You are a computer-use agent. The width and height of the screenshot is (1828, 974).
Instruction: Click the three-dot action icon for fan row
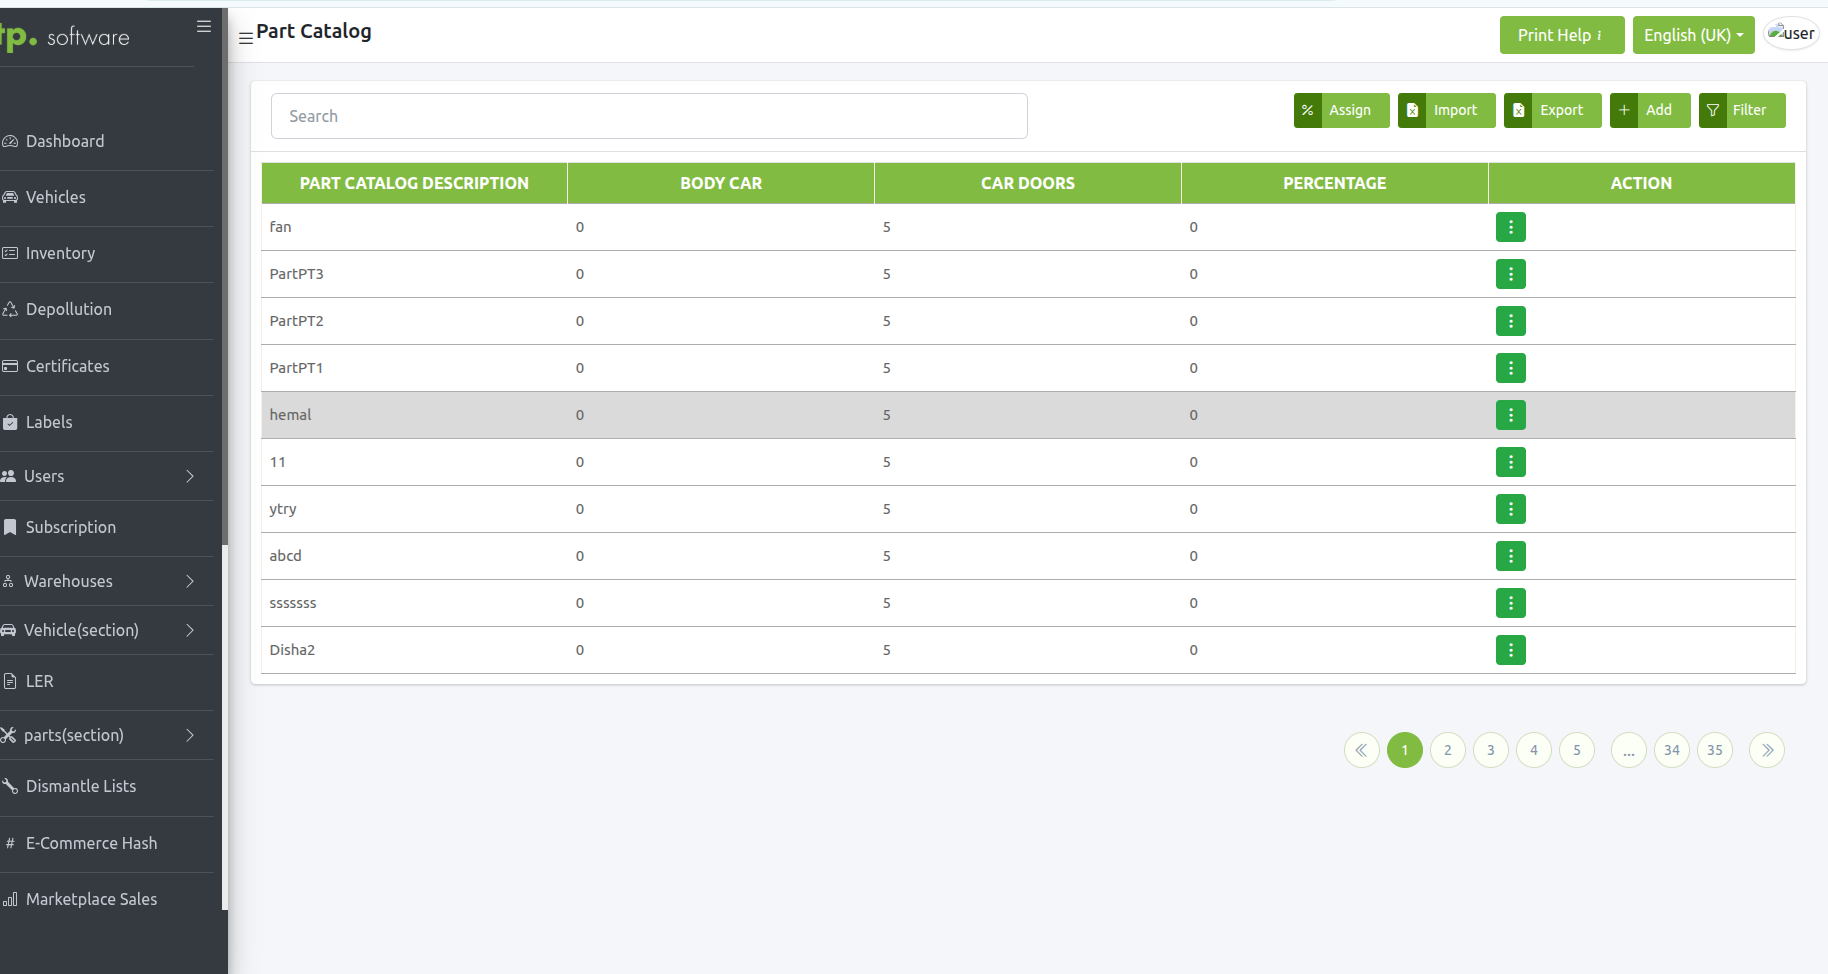1510,227
